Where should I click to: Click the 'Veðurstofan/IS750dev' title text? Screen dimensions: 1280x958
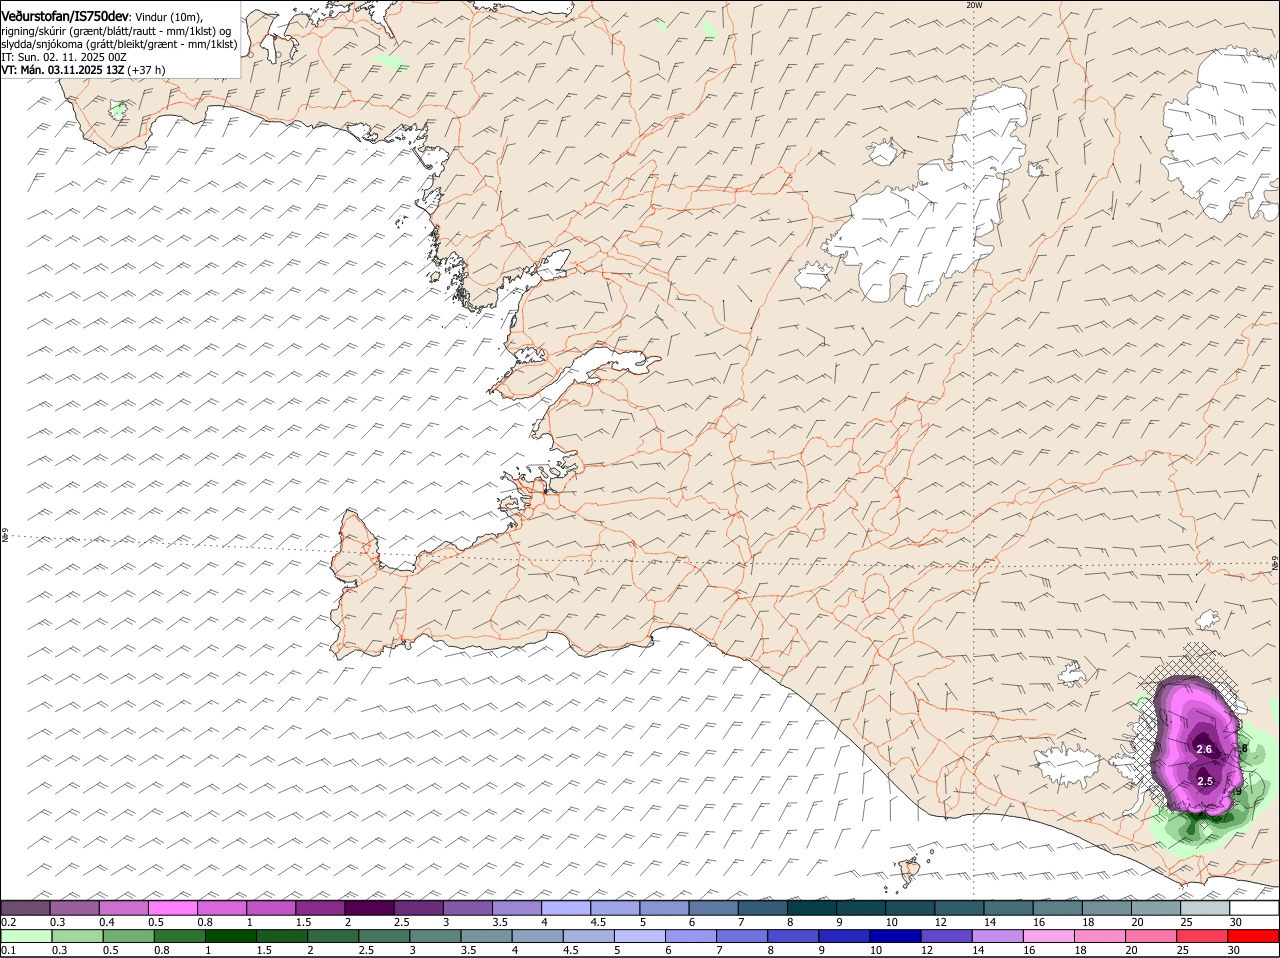65,17
